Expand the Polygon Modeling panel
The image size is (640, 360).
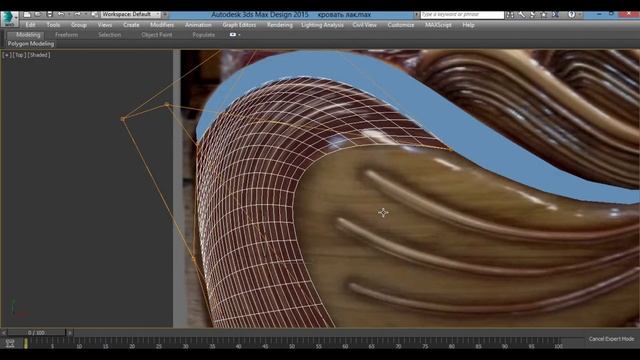pyautogui.click(x=31, y=44)
